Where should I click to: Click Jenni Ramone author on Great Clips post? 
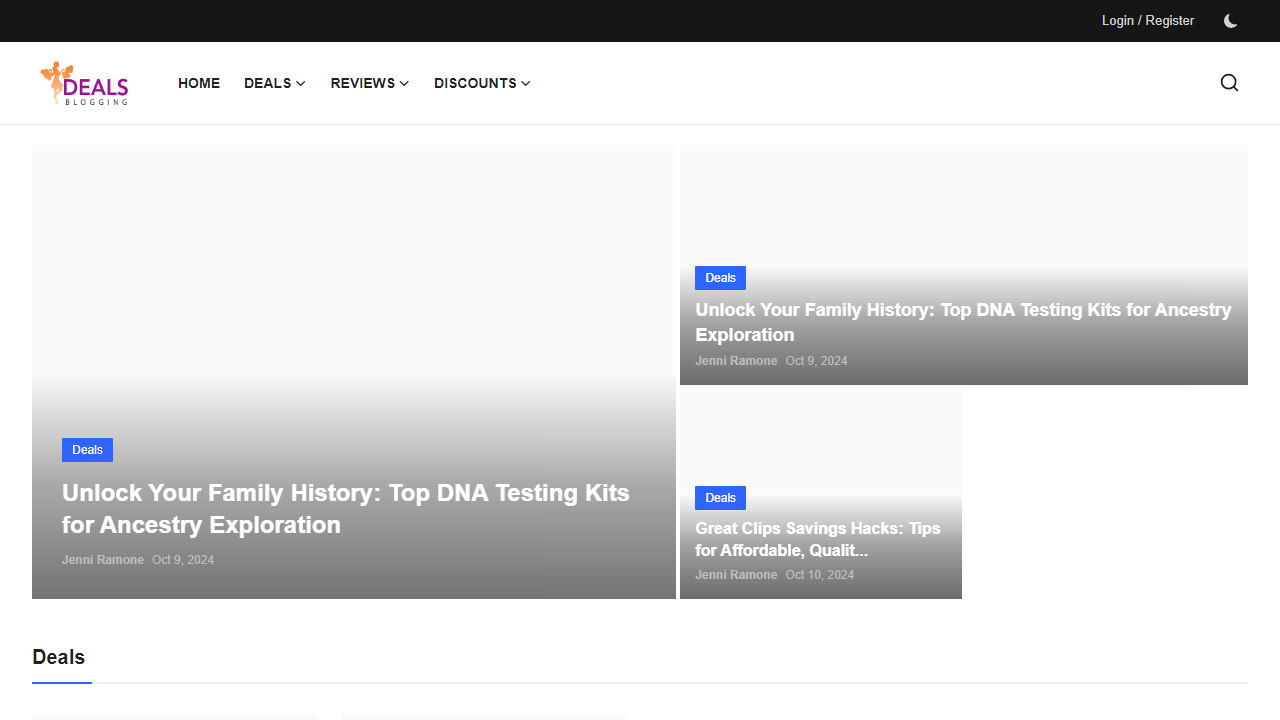pos(736,575)
